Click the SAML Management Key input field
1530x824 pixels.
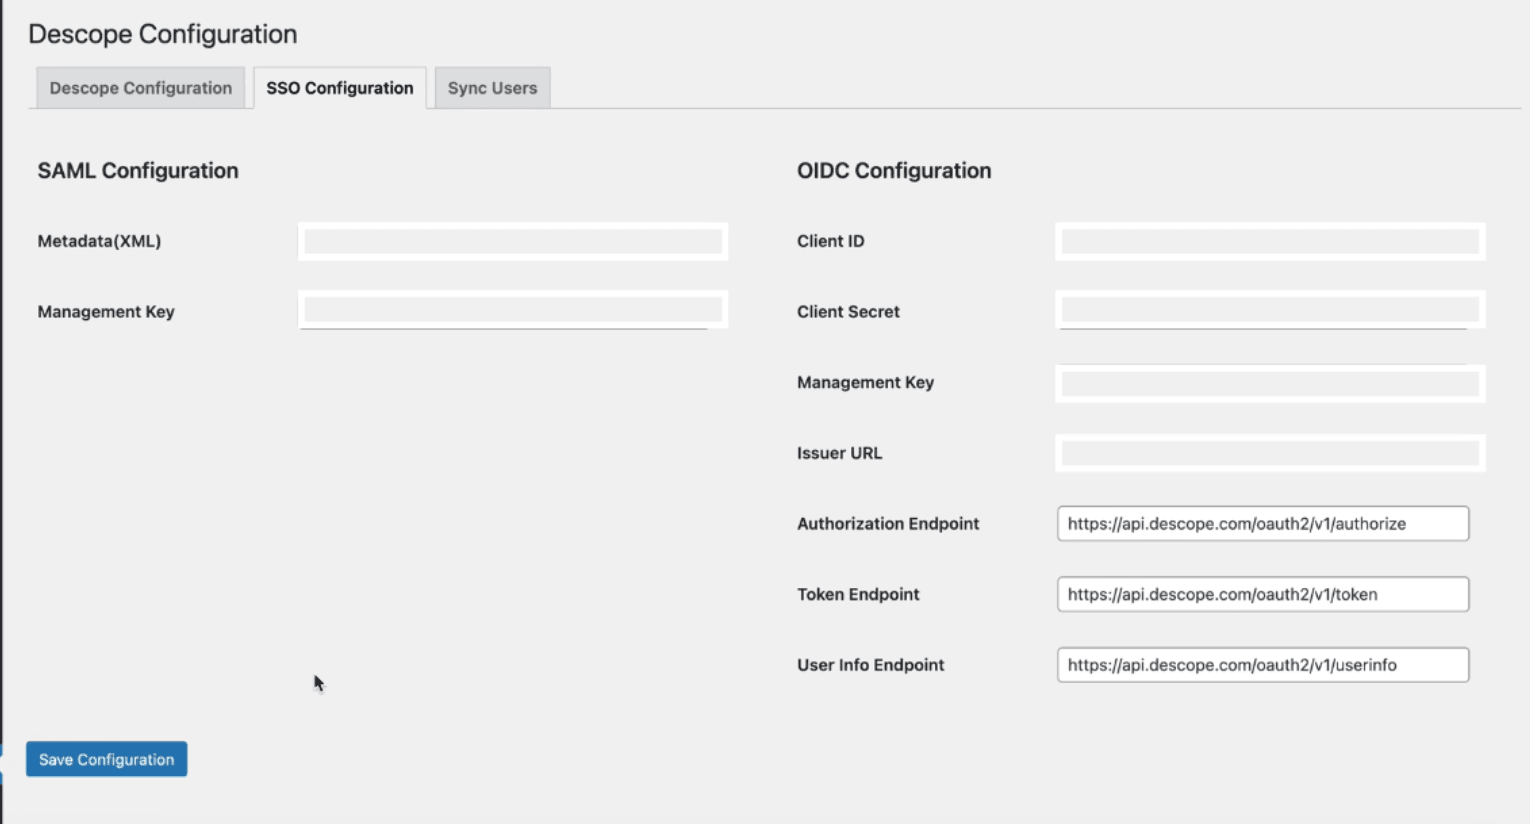coord(512,311)
